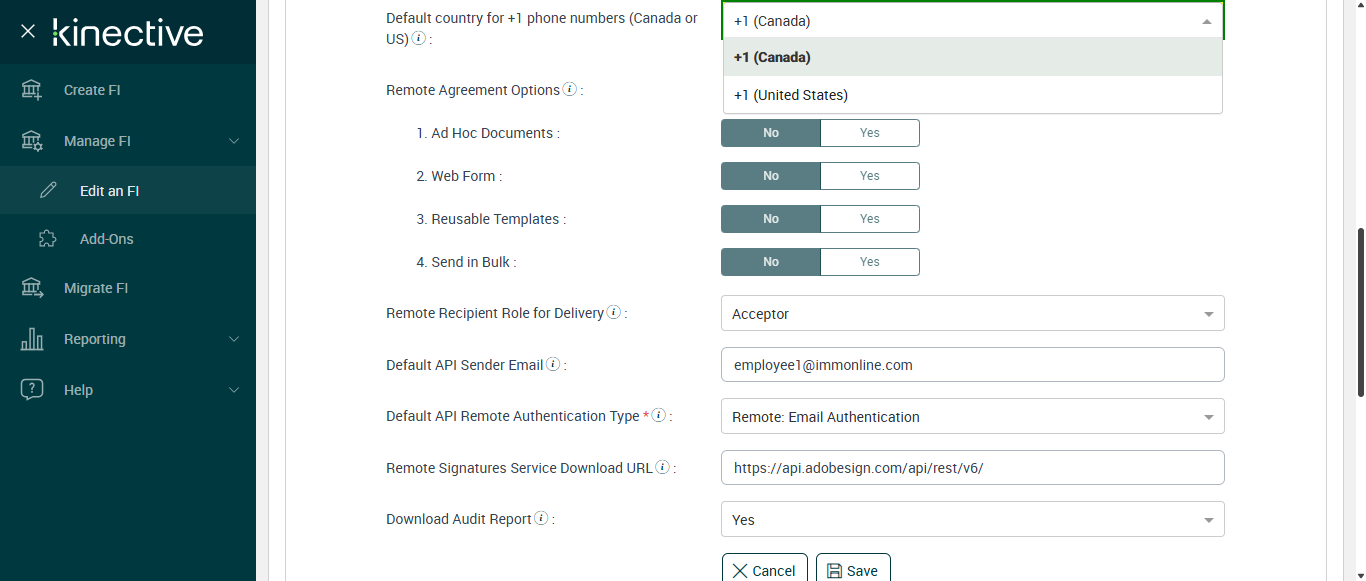Screen dimensions: 1366x581
Task: Select +1 (United States) option
Action: click(x=791, y=95)
